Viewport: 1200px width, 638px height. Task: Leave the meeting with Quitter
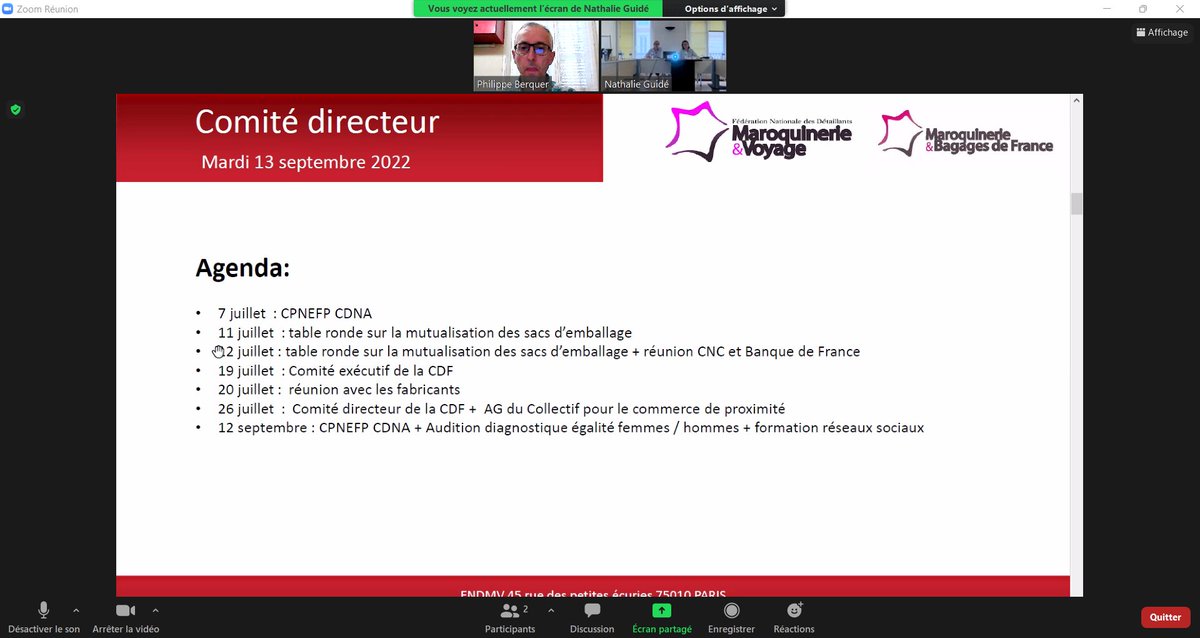(1165, 617)
